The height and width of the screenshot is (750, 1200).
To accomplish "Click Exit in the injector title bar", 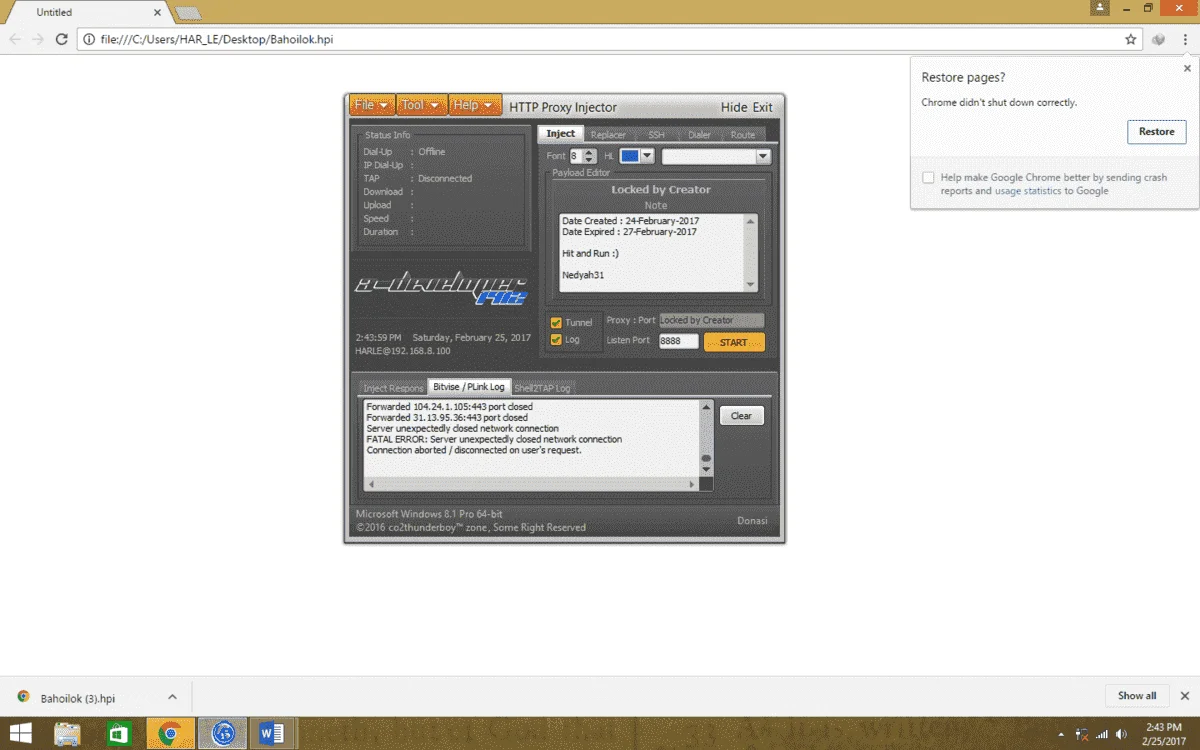I will click(x=763, y=107).
